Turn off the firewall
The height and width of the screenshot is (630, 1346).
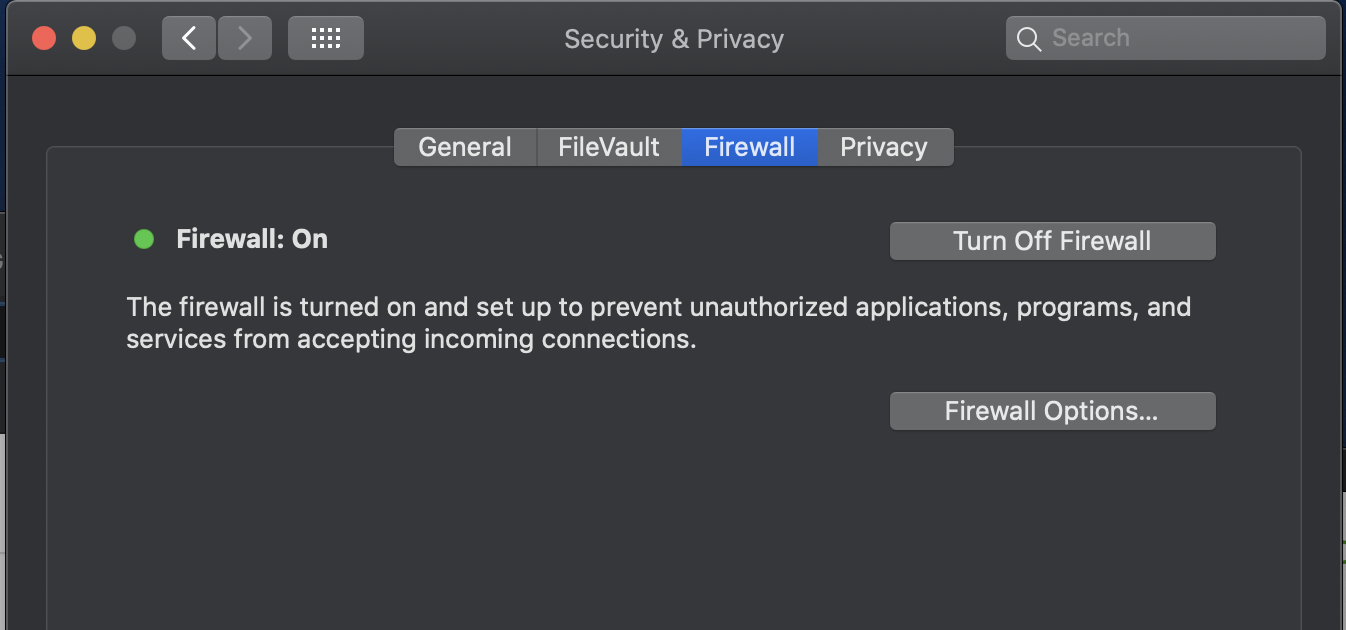[x=1053, y=241]
